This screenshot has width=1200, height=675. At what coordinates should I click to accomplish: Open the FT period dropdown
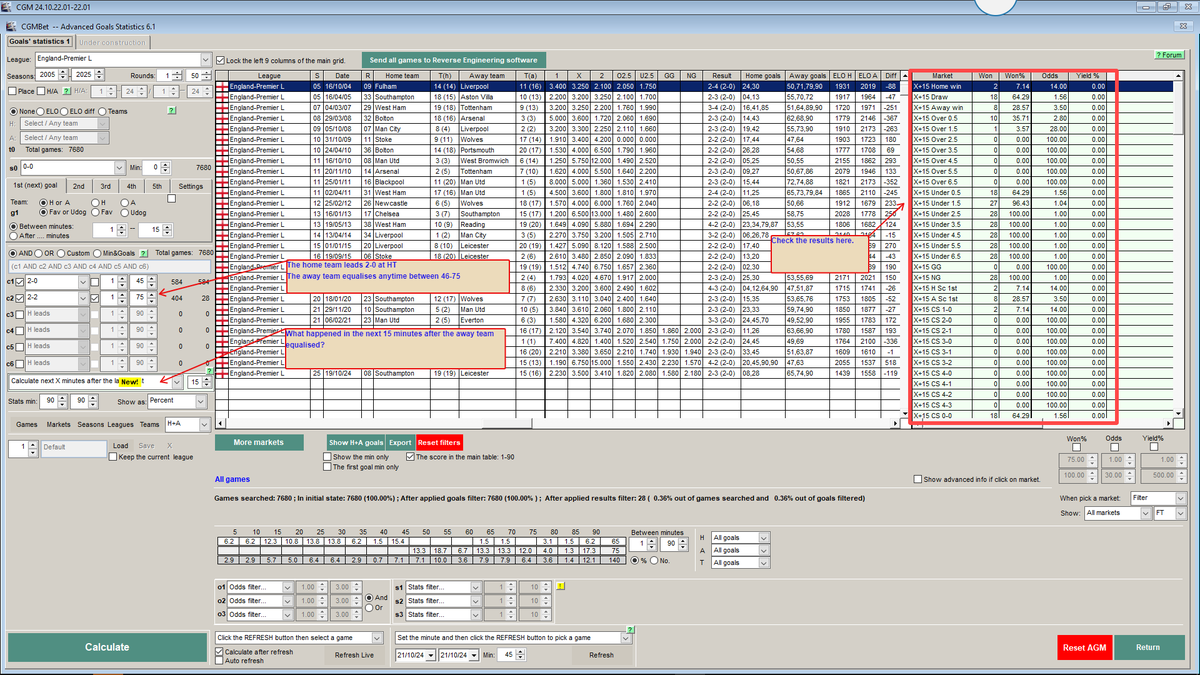click(x=1179, y=513)
